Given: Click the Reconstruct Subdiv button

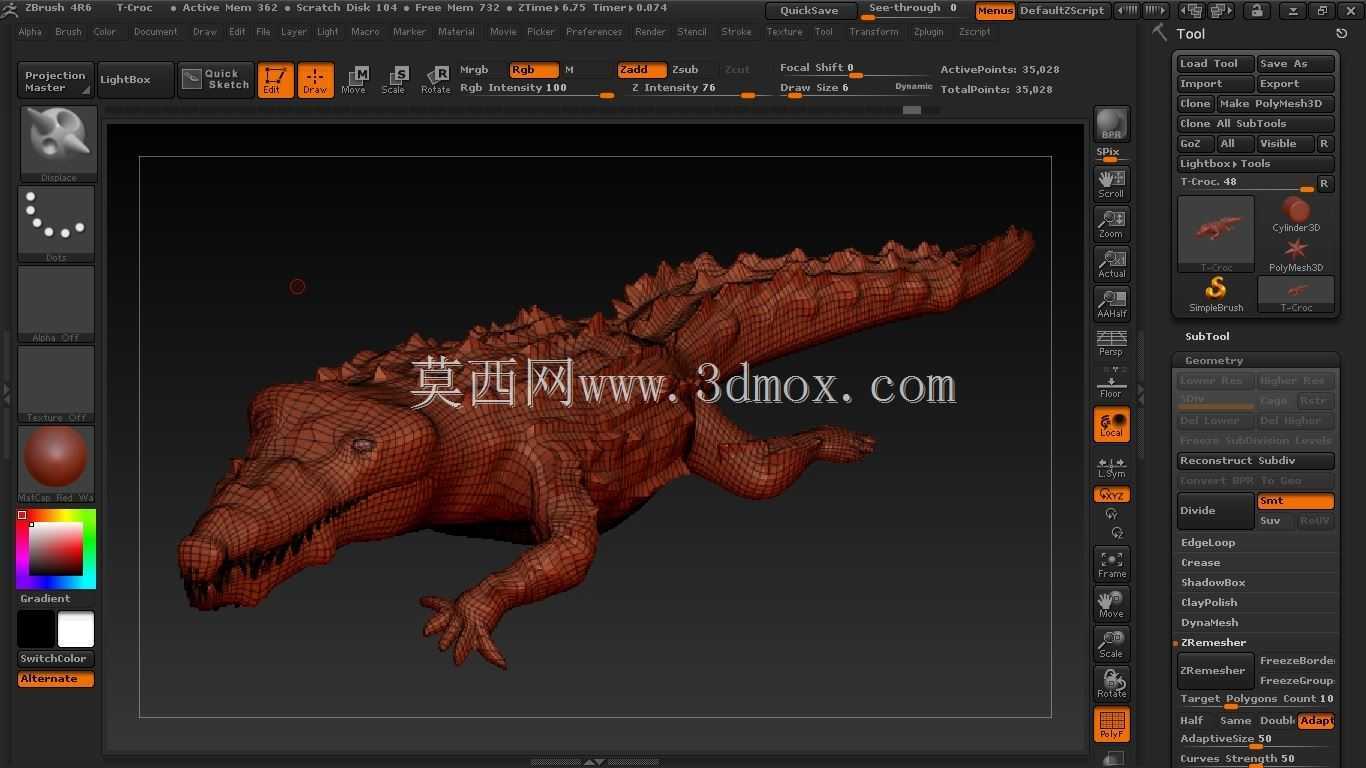Looking at the screenshot, I should click(1255, 461).
